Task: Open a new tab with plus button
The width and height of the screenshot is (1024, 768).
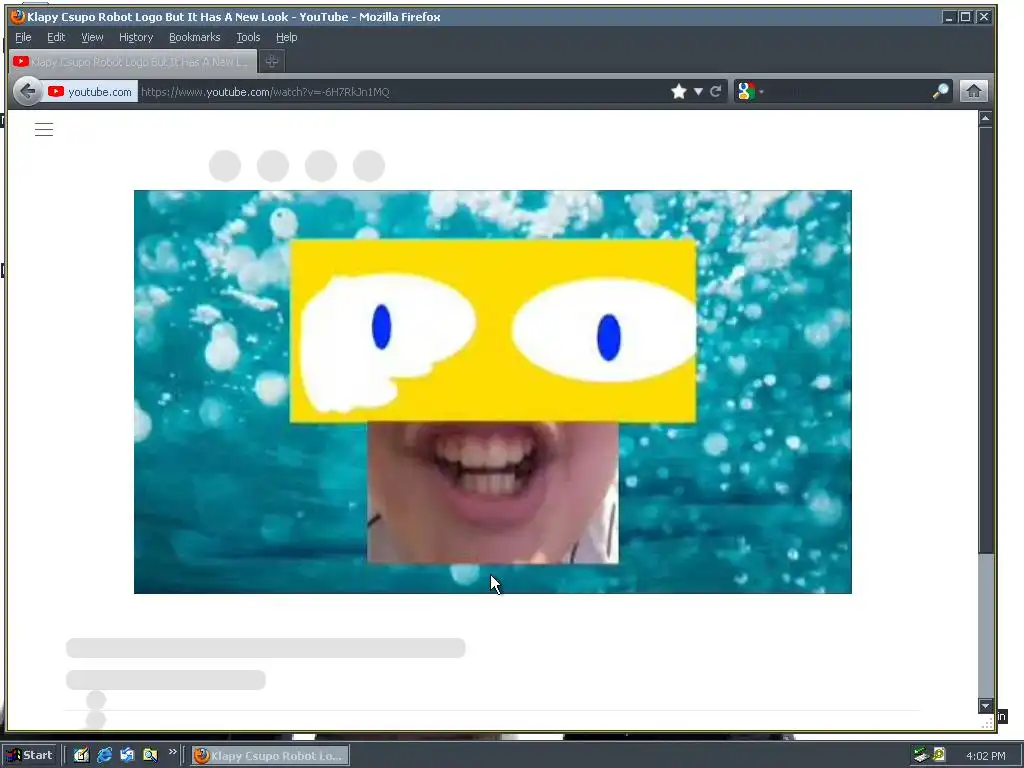Action: point(272,61)
